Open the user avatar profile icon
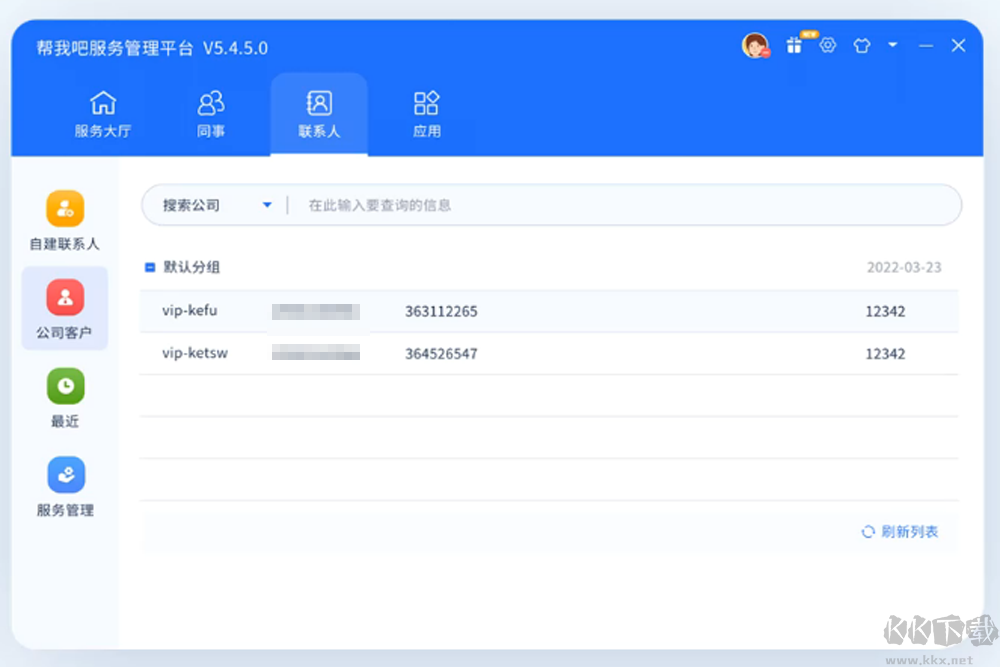Viewport: 1000px width, 667px height. (x=755, y=45)
